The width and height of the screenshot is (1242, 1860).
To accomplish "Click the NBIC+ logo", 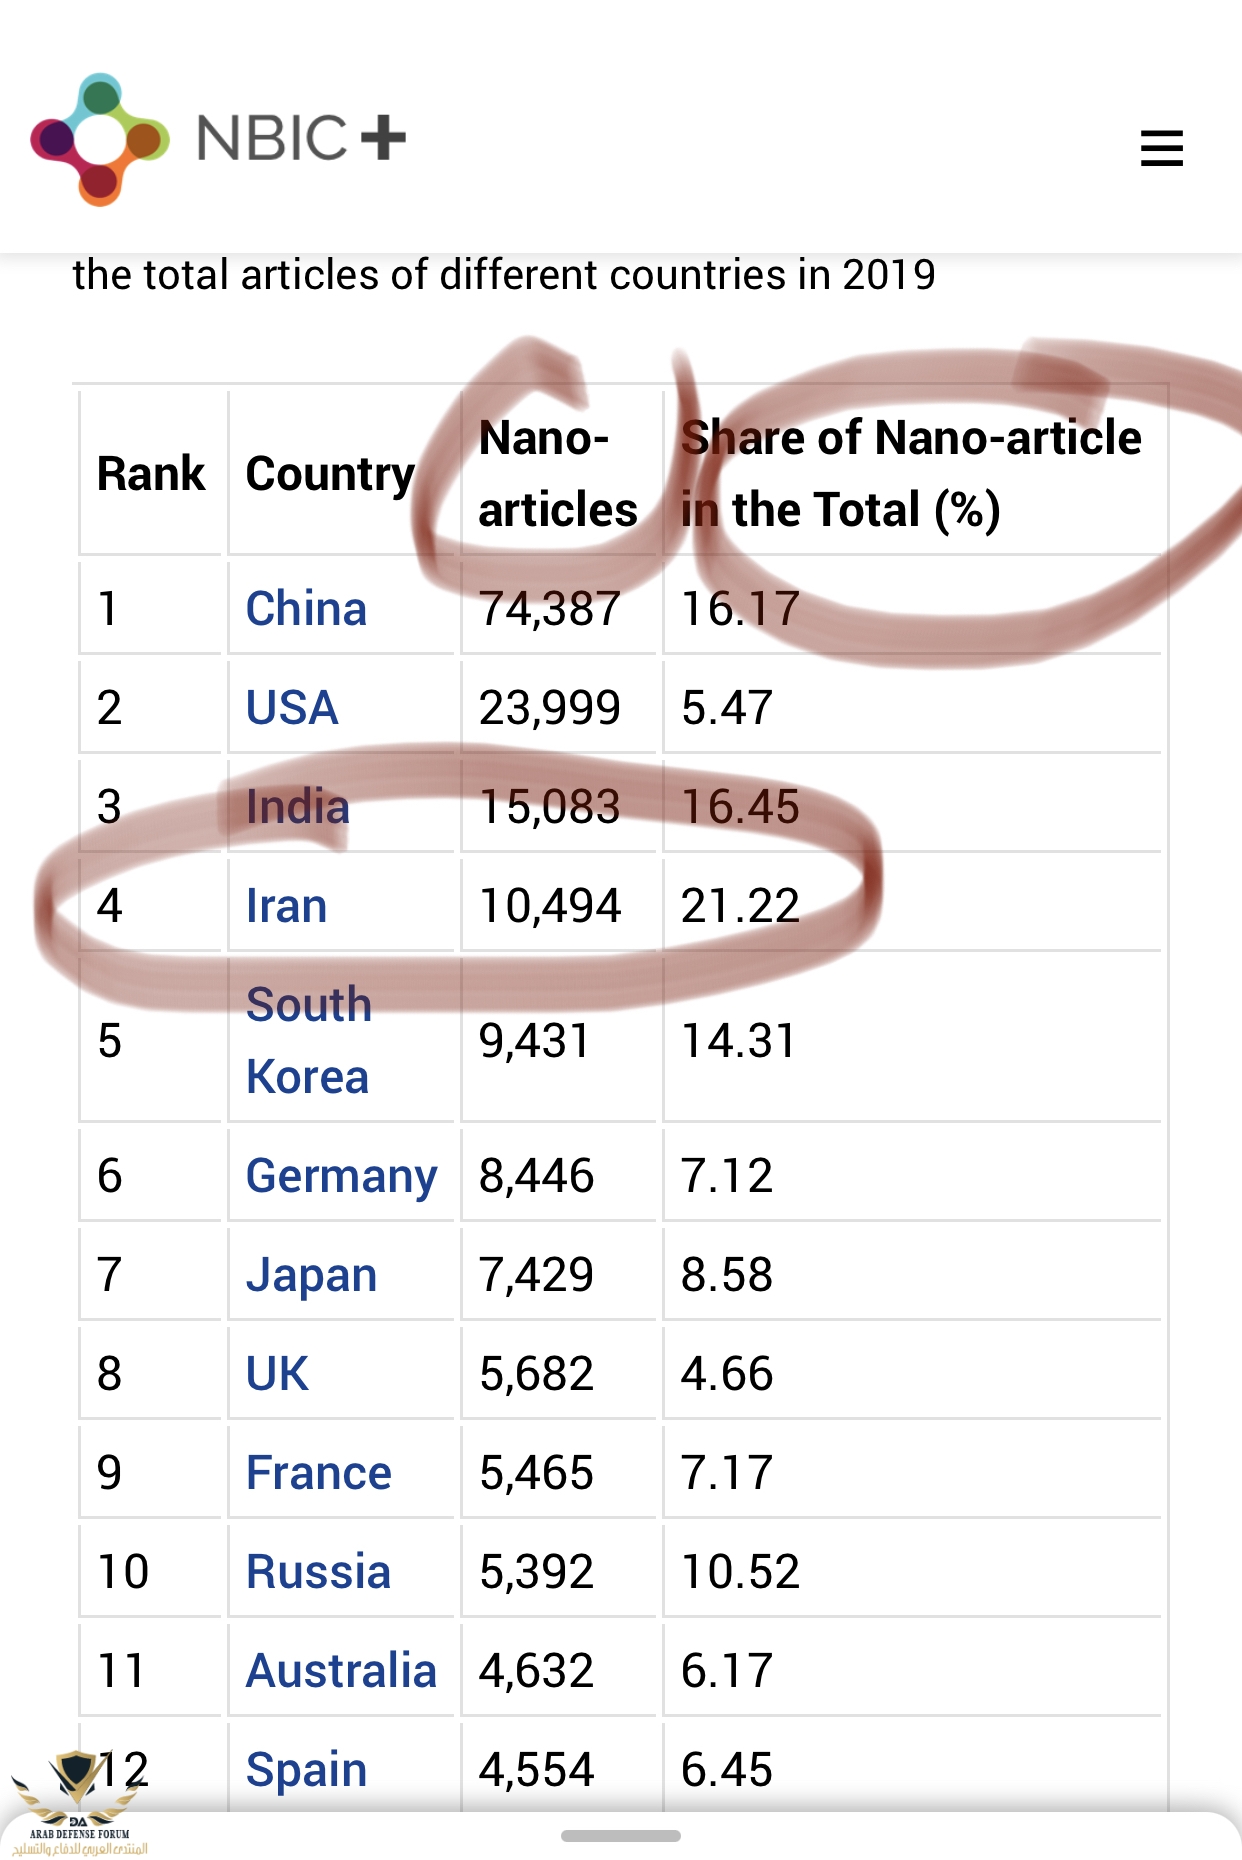I will (x=218, y=139).
